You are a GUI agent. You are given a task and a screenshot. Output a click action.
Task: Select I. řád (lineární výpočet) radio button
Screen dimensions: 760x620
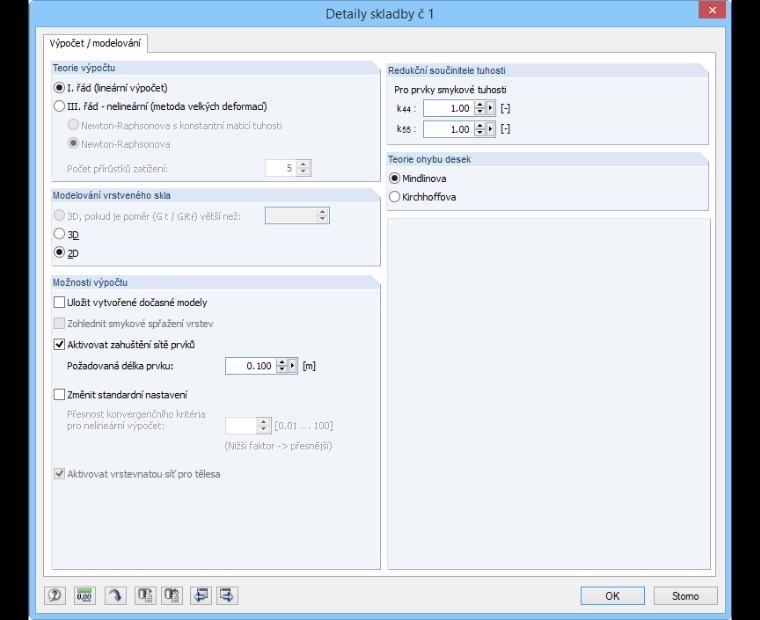coord(59,88)
